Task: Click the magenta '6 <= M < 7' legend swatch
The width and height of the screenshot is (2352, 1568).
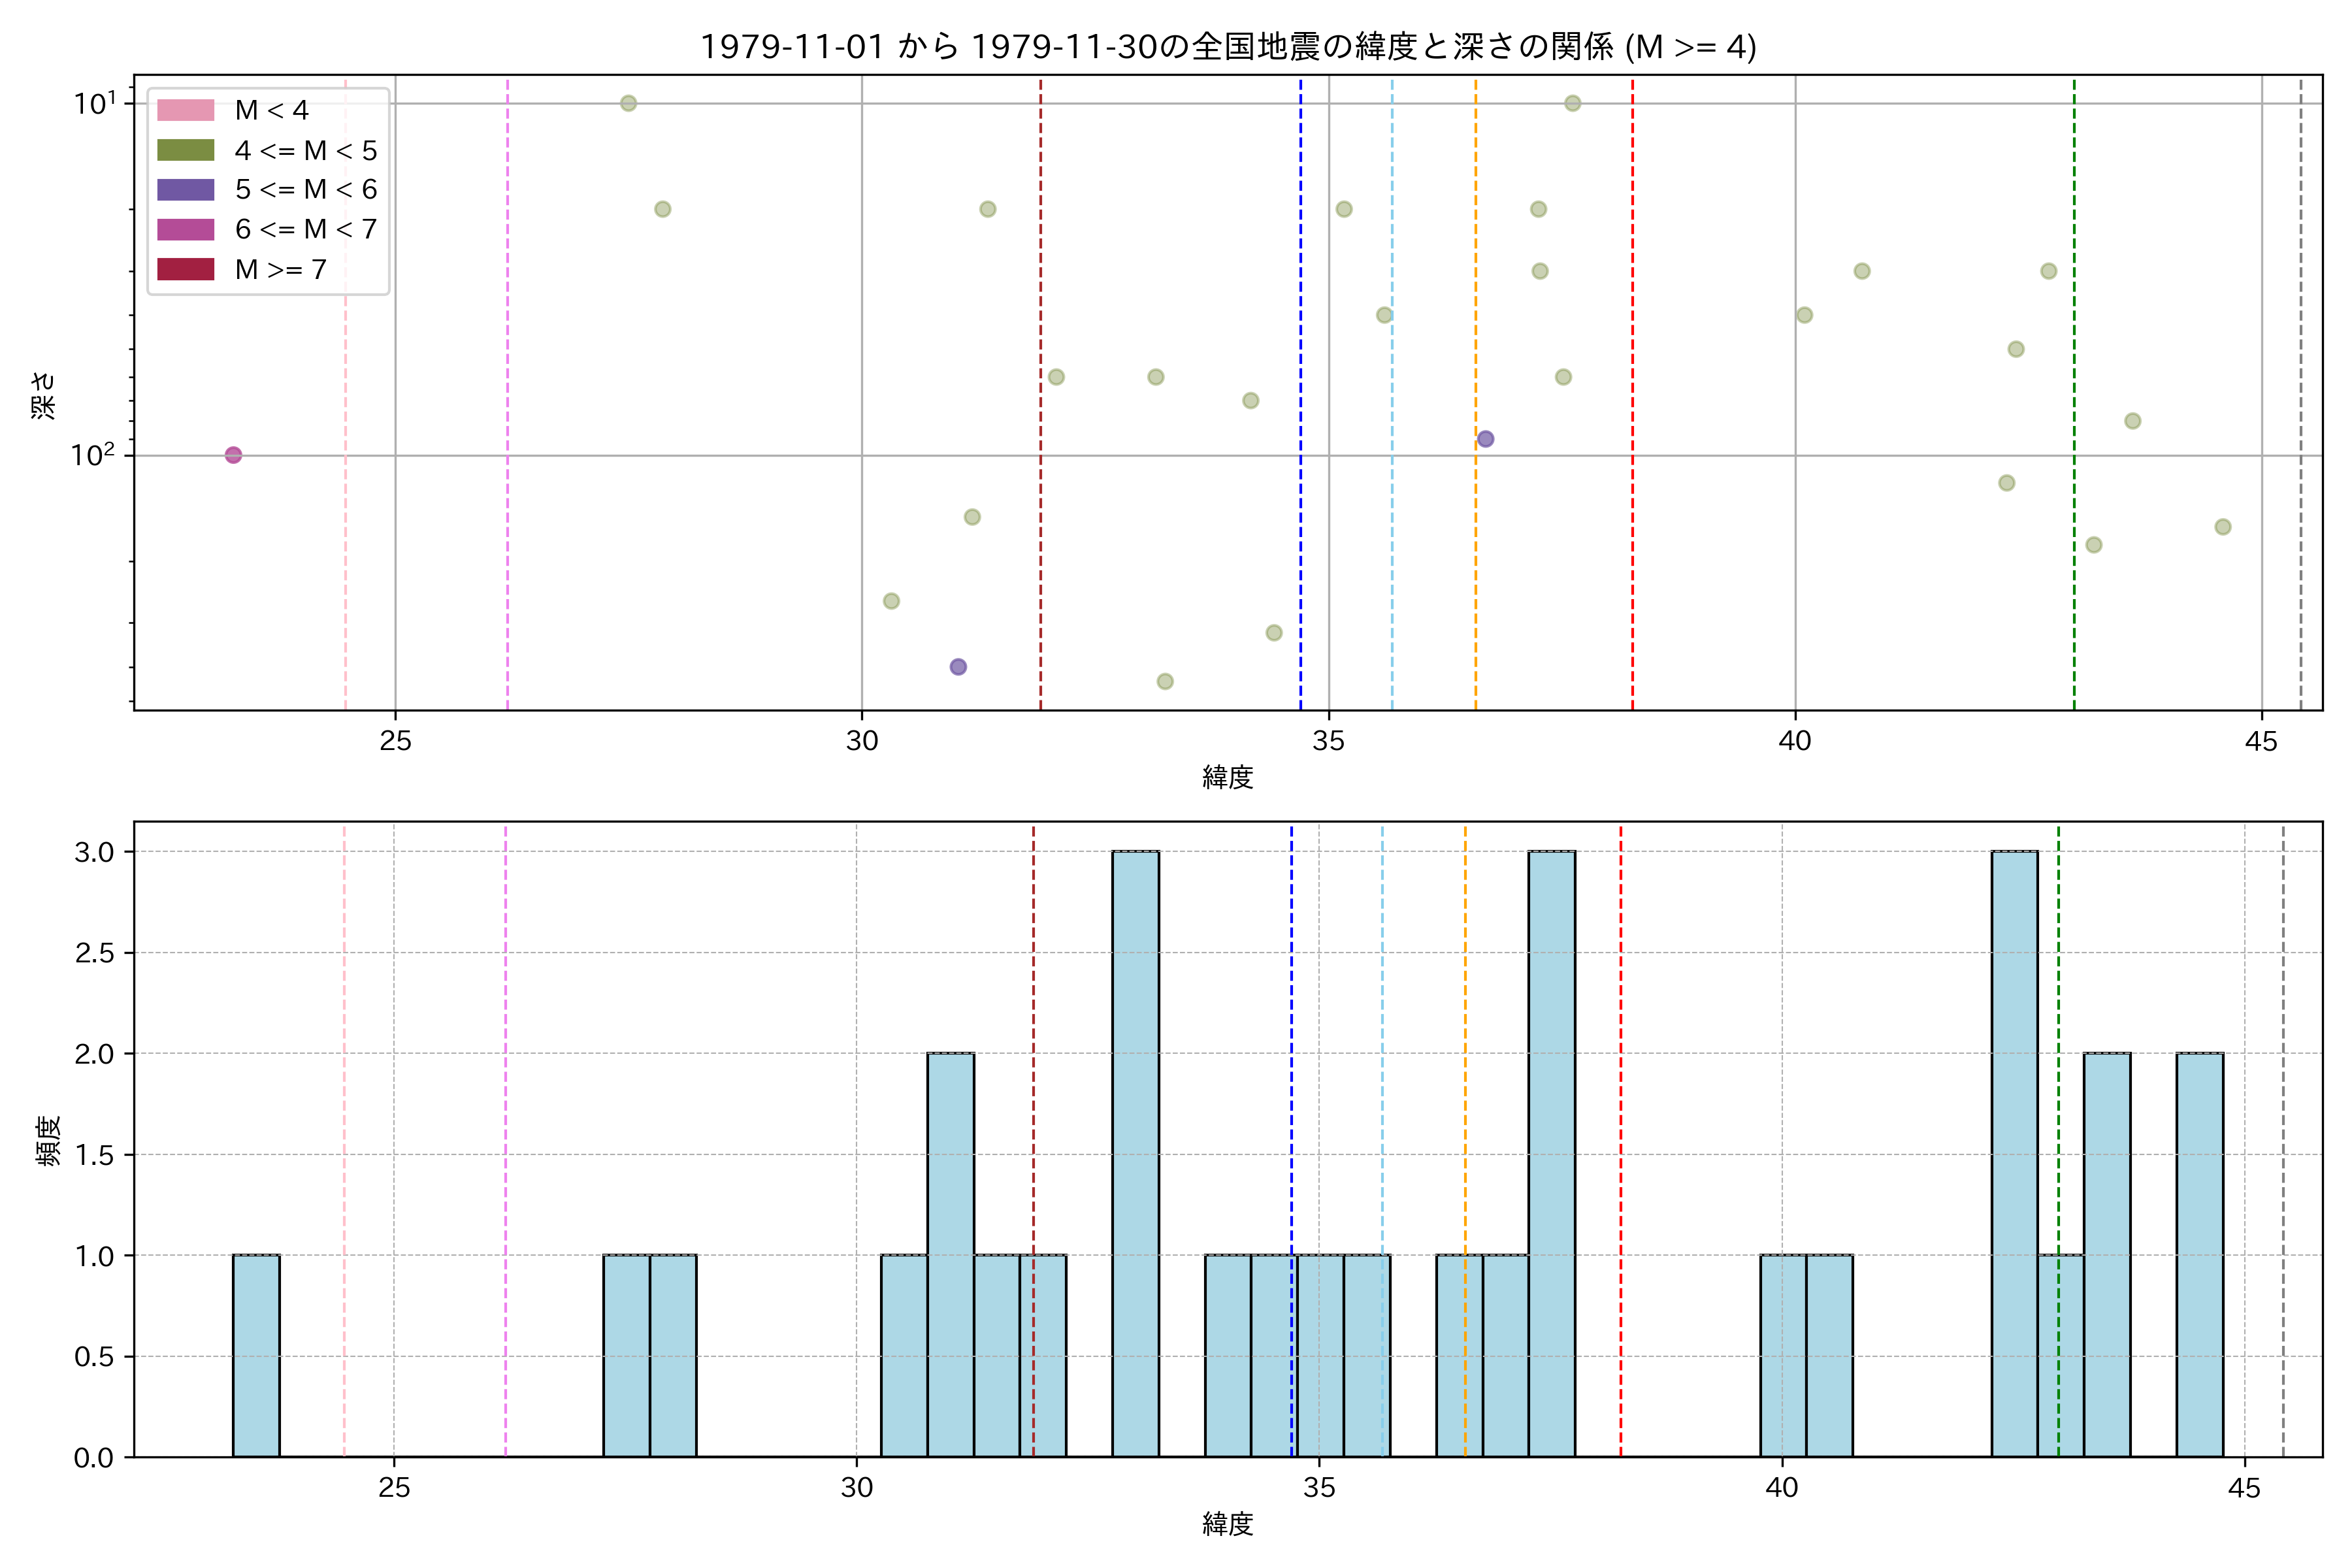Action: (x=185, y=229)
